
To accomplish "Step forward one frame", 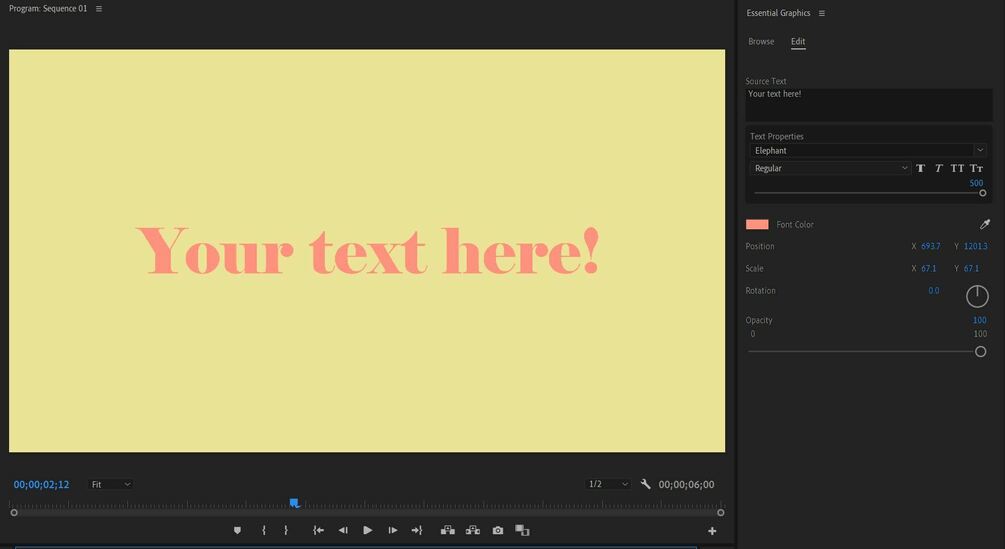I will pos(393,530).
